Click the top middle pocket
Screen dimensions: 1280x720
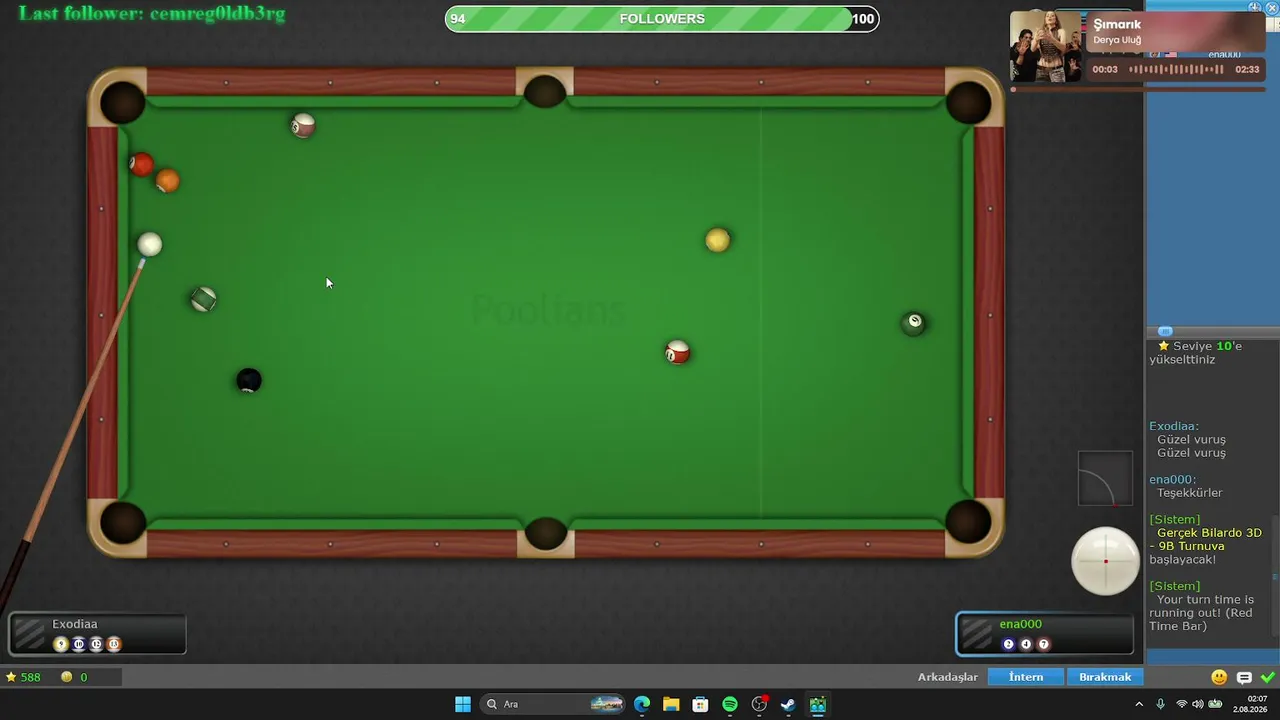[x=545, y=92]
